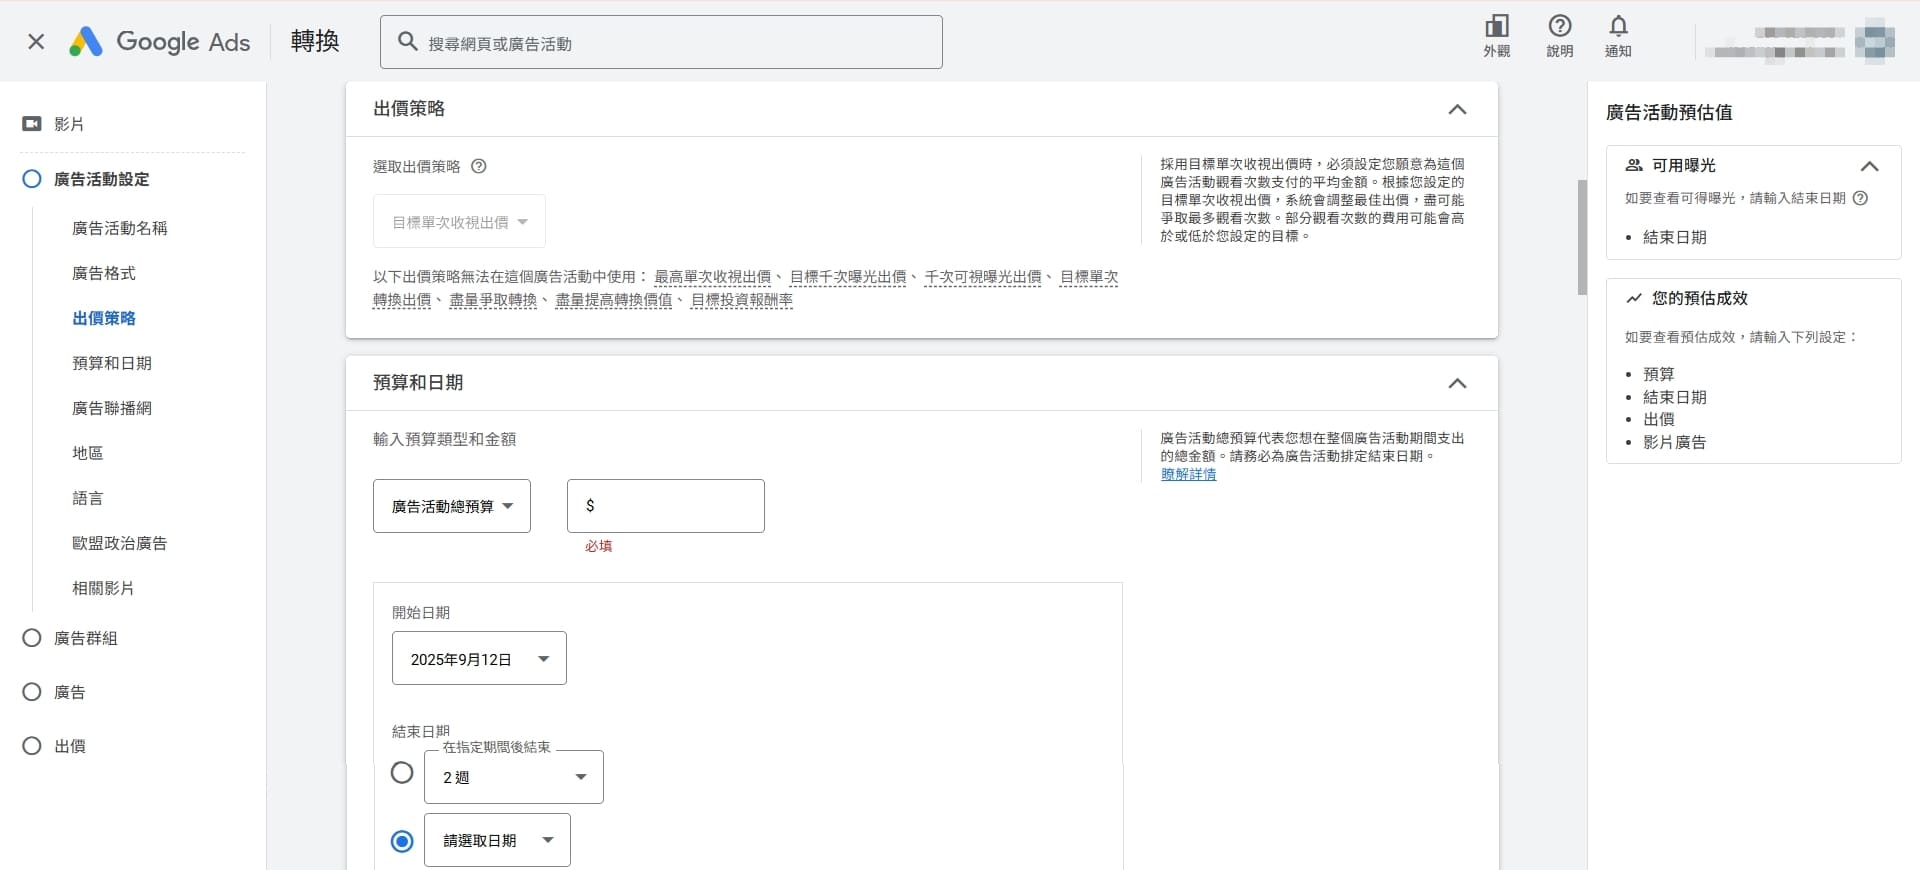Click the 搜尋網頁或廣告活動 search field
This screenshot has width=1920, height=870.
(661, 42)
